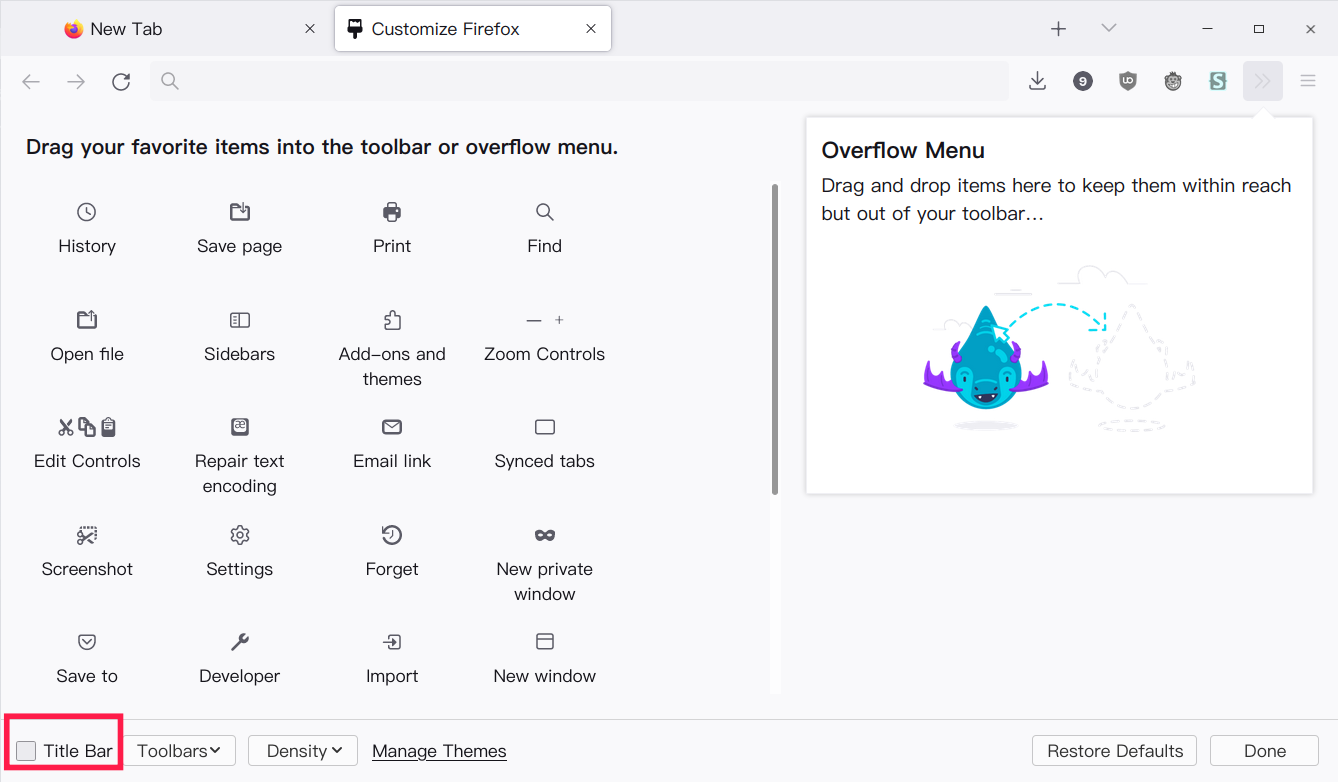This screenshot has width=1338, height=782.
Task: Select the Print icon
Action: coord(392,212)
